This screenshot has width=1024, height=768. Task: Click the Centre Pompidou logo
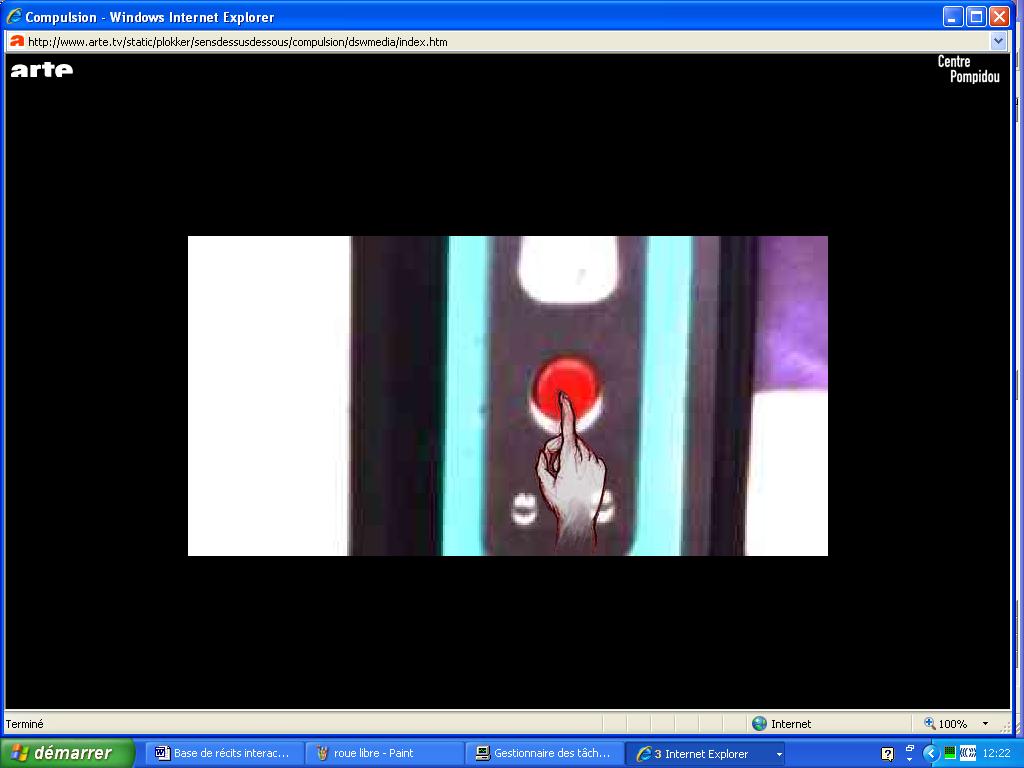pos(968,69)
